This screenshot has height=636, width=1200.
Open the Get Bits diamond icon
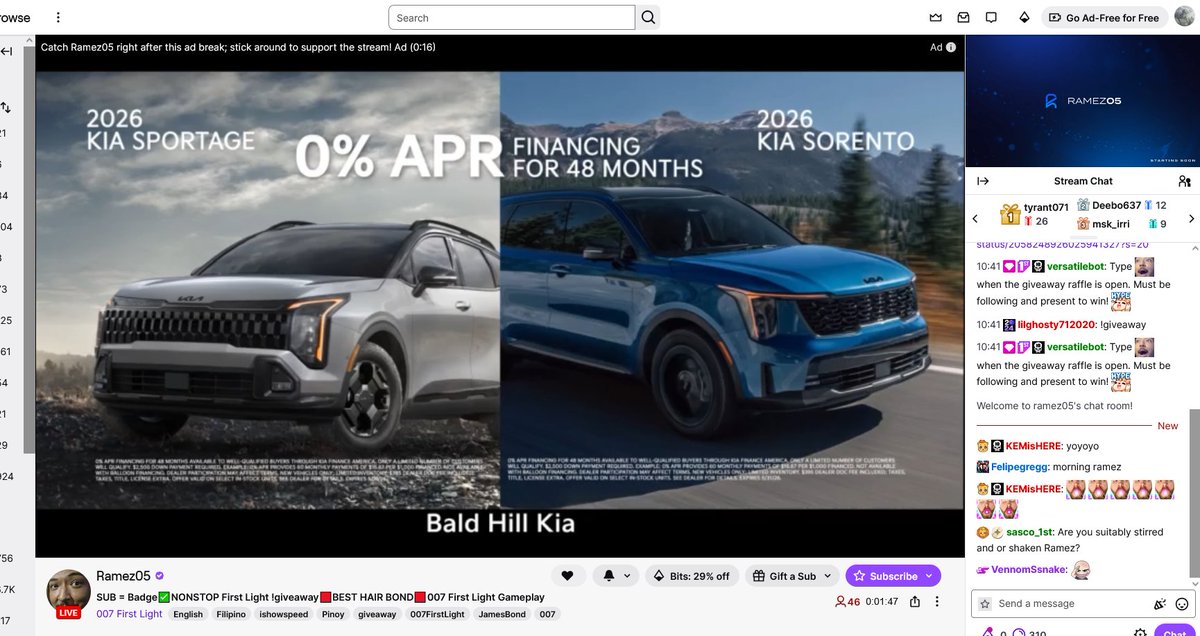tap(1024, 18)
